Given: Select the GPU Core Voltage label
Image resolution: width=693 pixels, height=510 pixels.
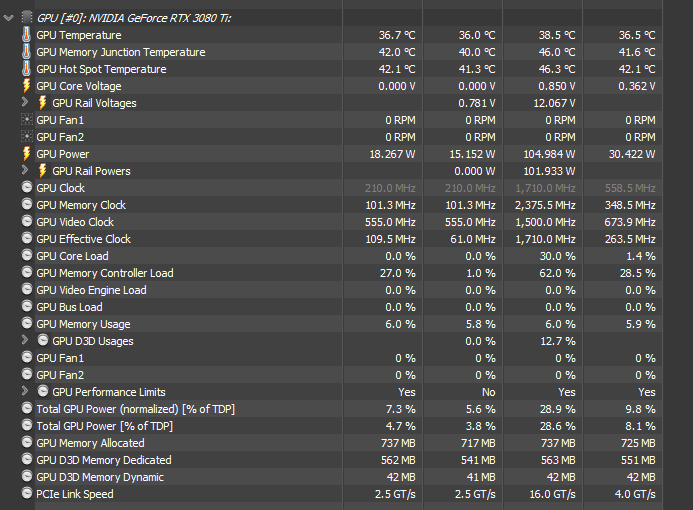Looking at the screenshot, I should [79, 86].
